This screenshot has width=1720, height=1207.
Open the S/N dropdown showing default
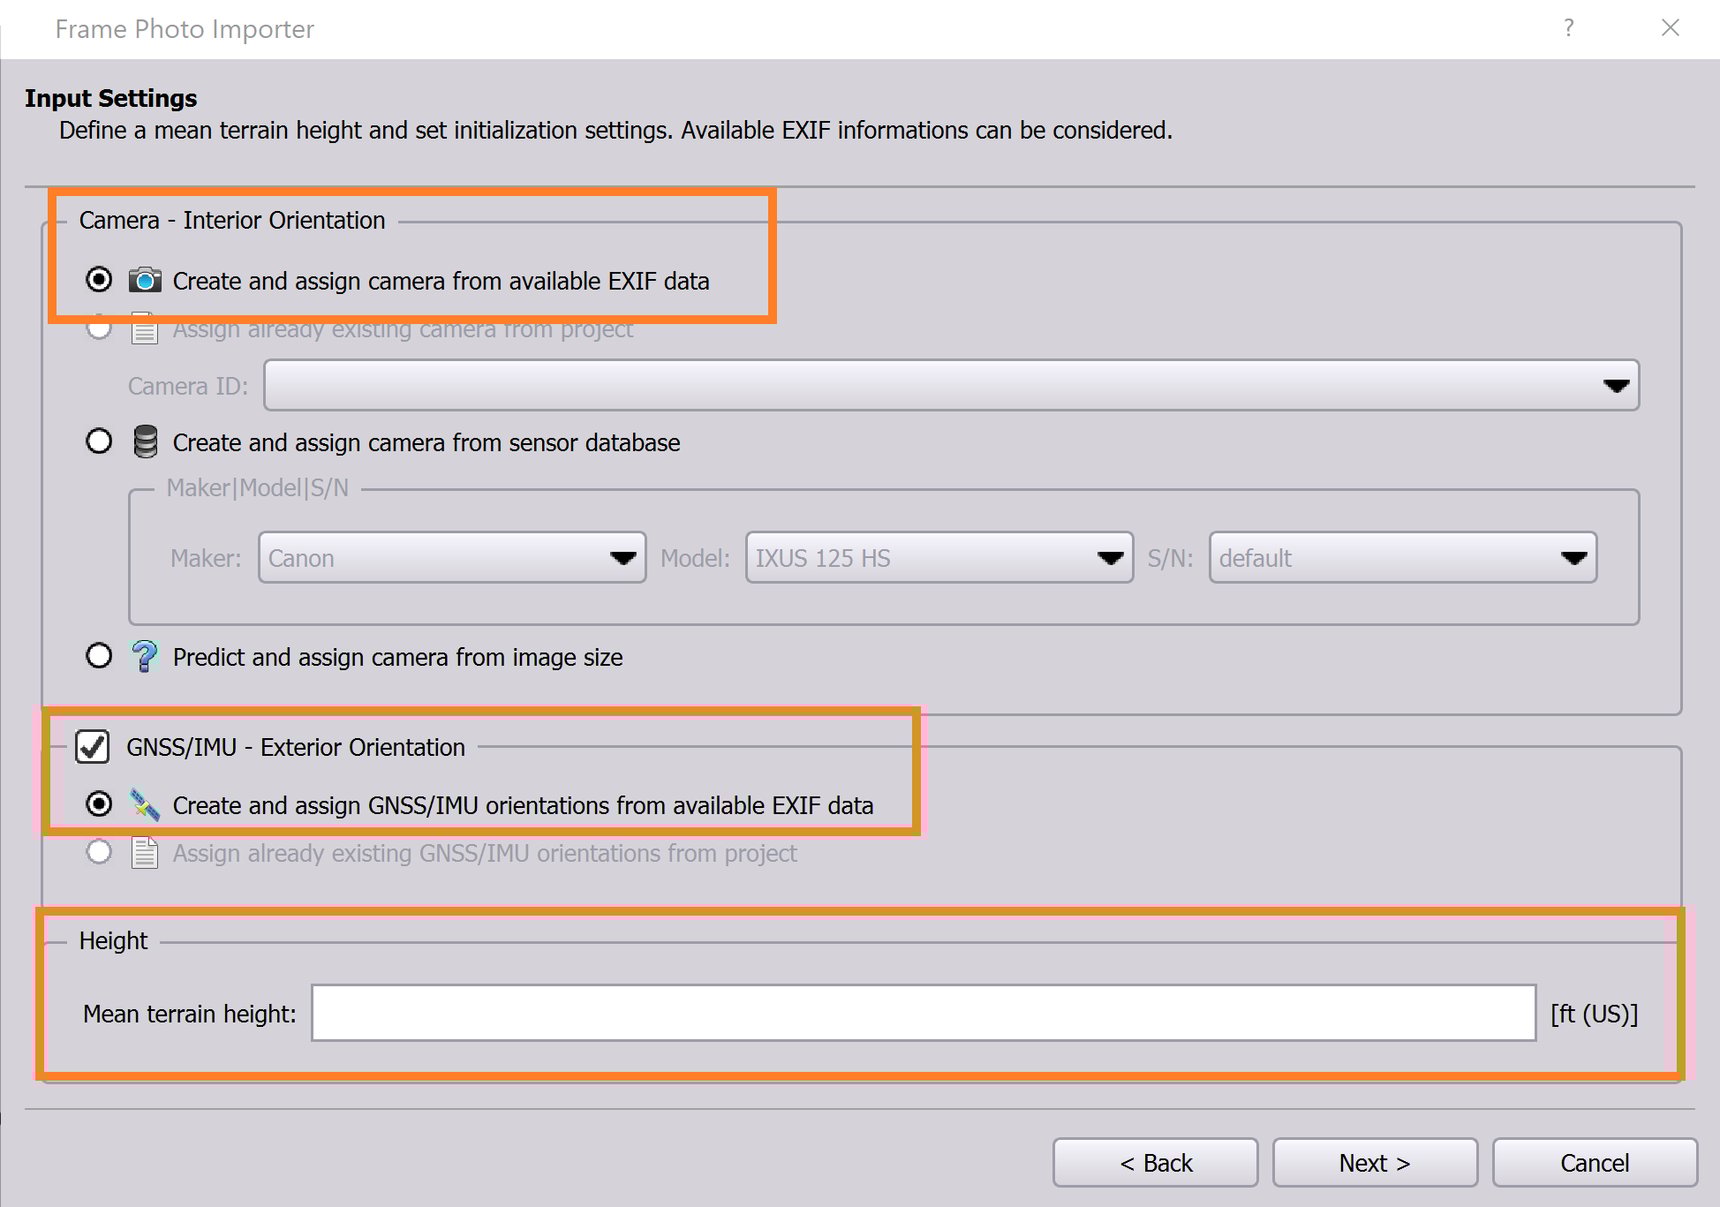(x=1573, y=558)
